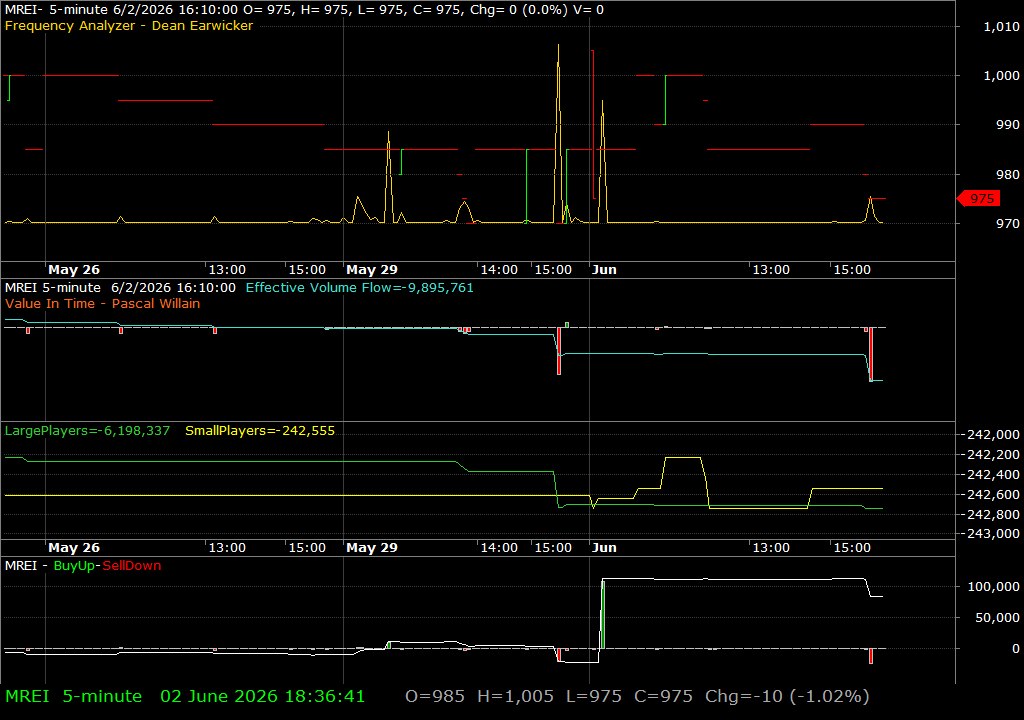Click '14:00' label on top time axis

[x=499, y=269]
